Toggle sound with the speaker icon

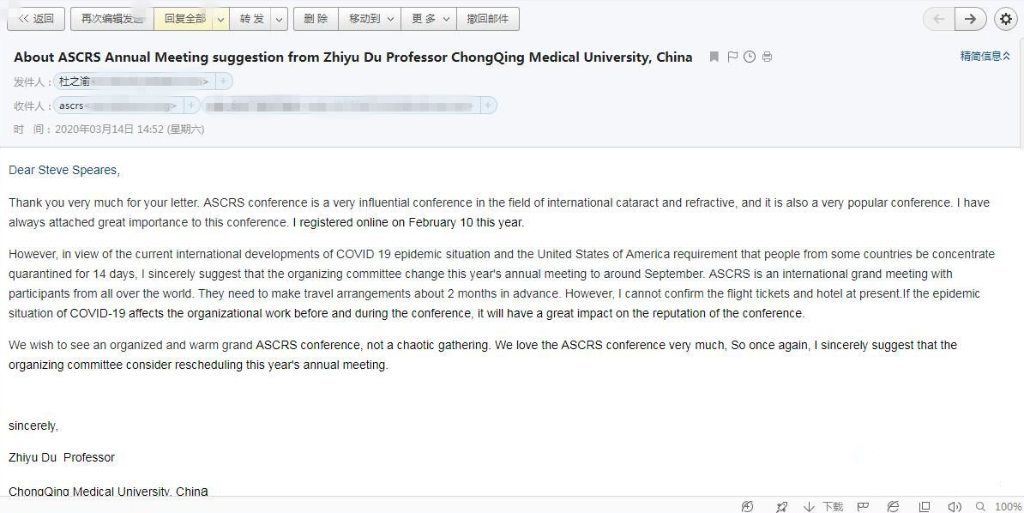[x=954, y=507]
